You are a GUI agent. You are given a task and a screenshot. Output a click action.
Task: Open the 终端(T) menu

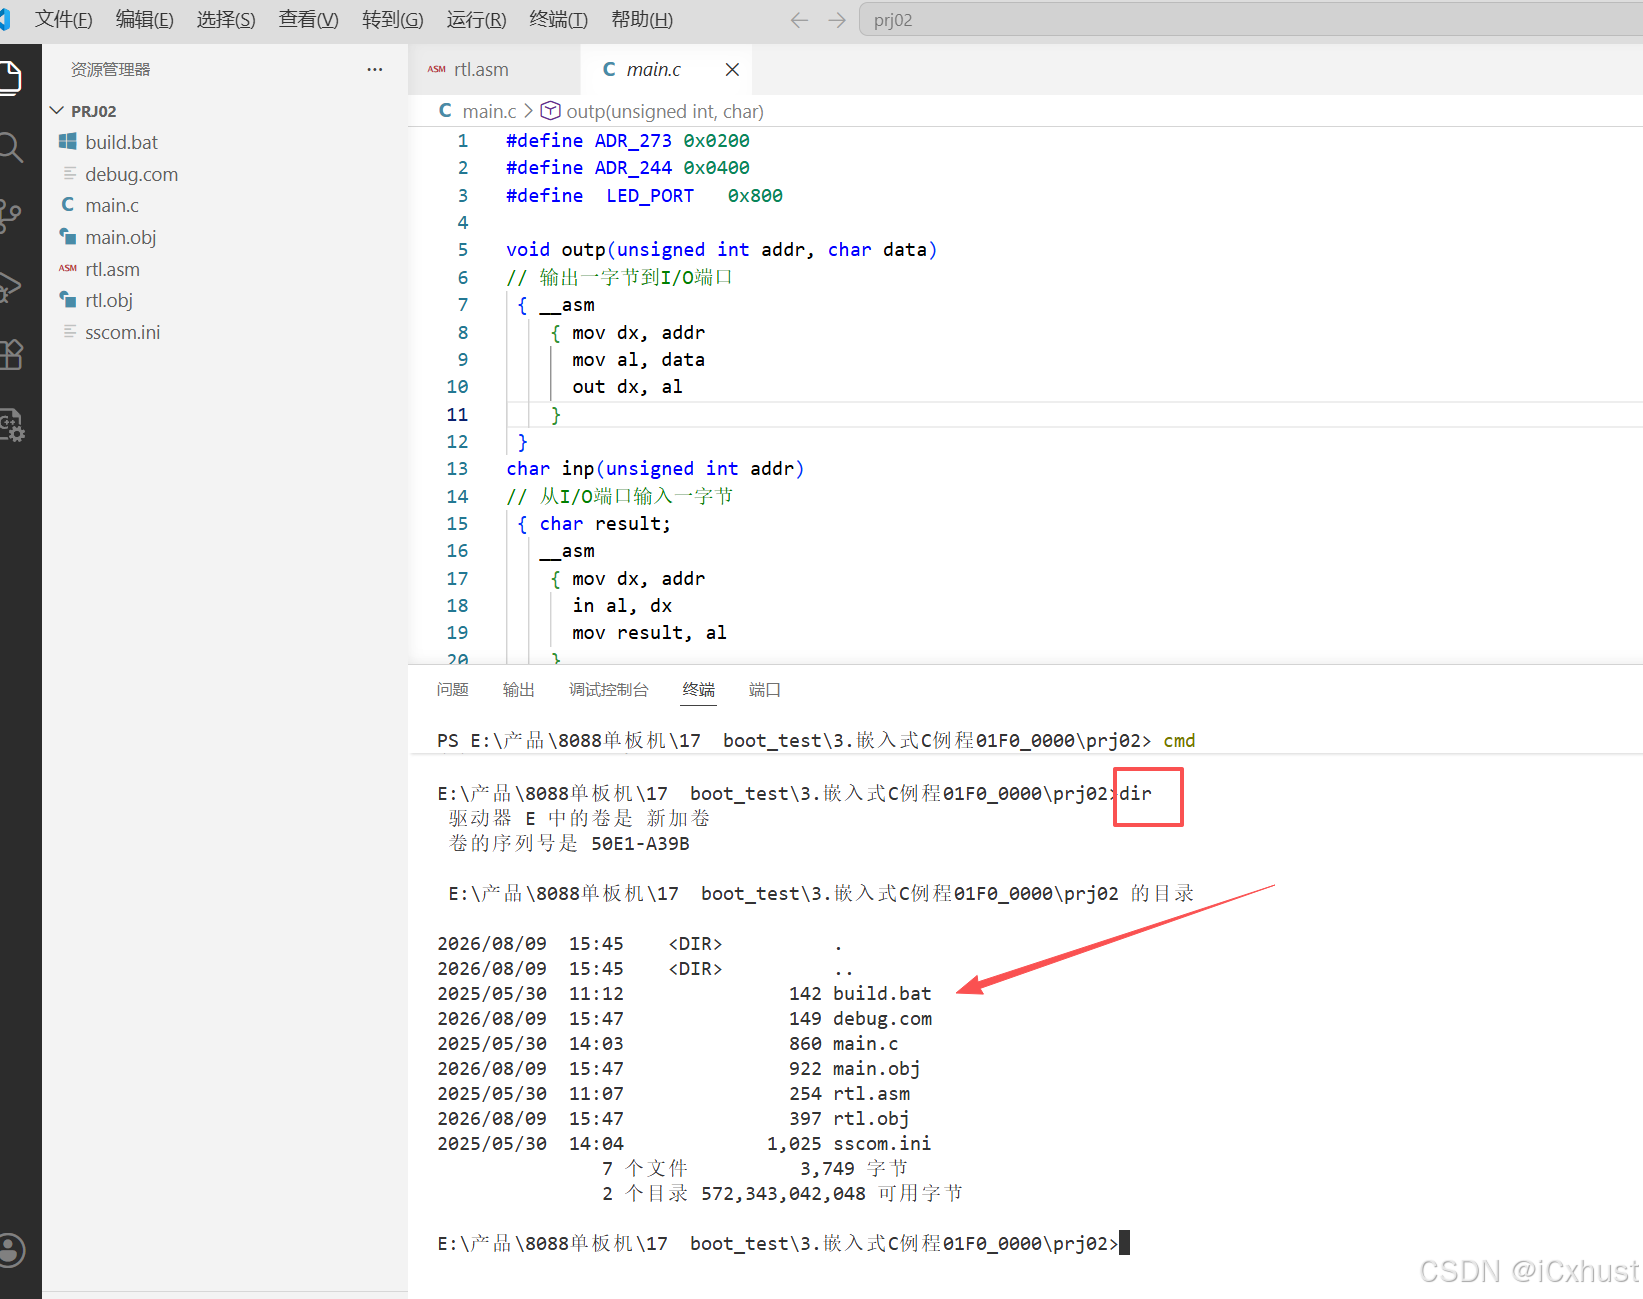point(558,20)
